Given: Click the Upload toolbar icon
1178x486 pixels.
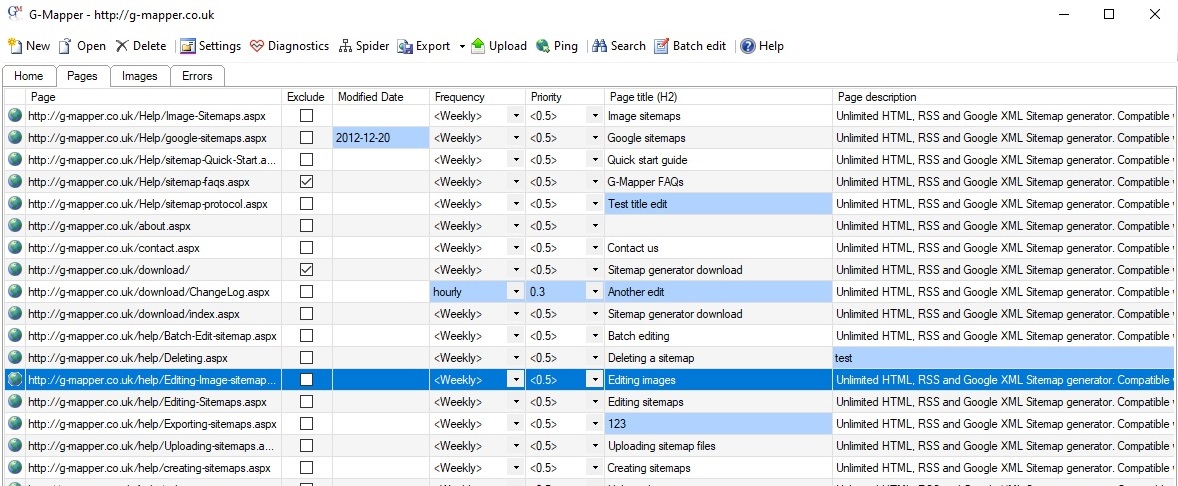Looking at the screenshot, I should click(478, 46).
